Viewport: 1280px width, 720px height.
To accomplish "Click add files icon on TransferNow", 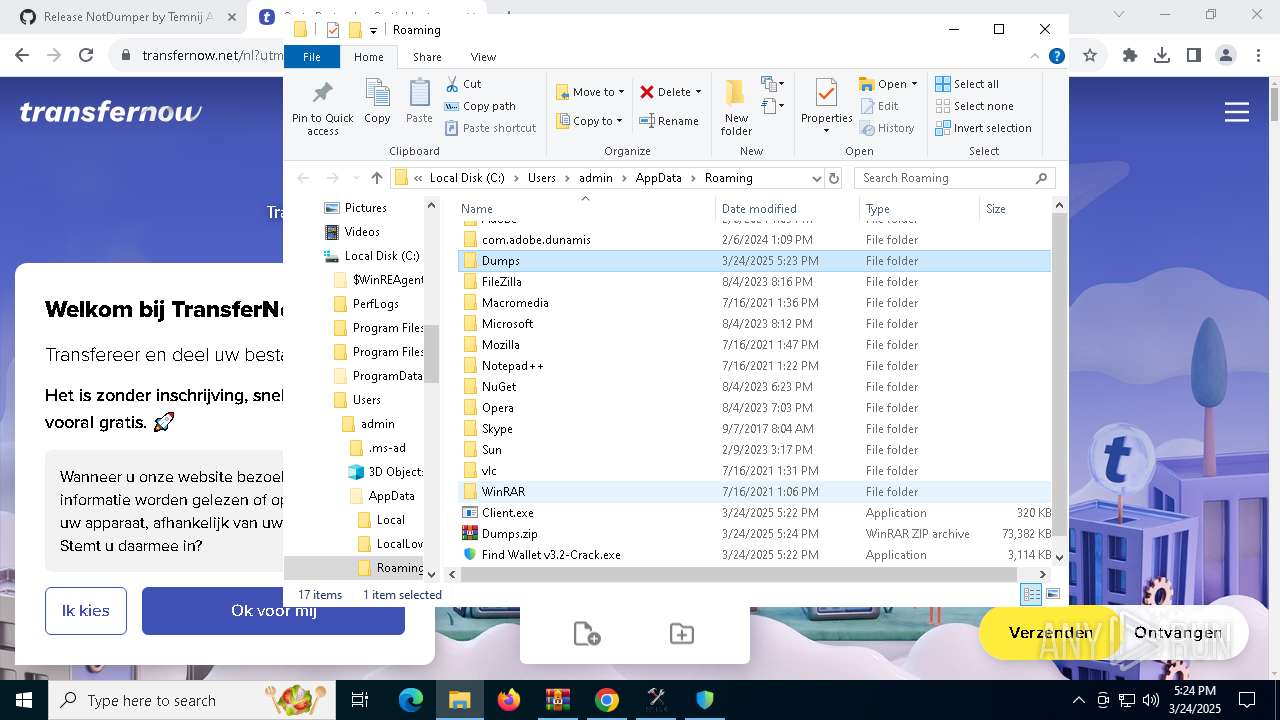I will (587, 633).
